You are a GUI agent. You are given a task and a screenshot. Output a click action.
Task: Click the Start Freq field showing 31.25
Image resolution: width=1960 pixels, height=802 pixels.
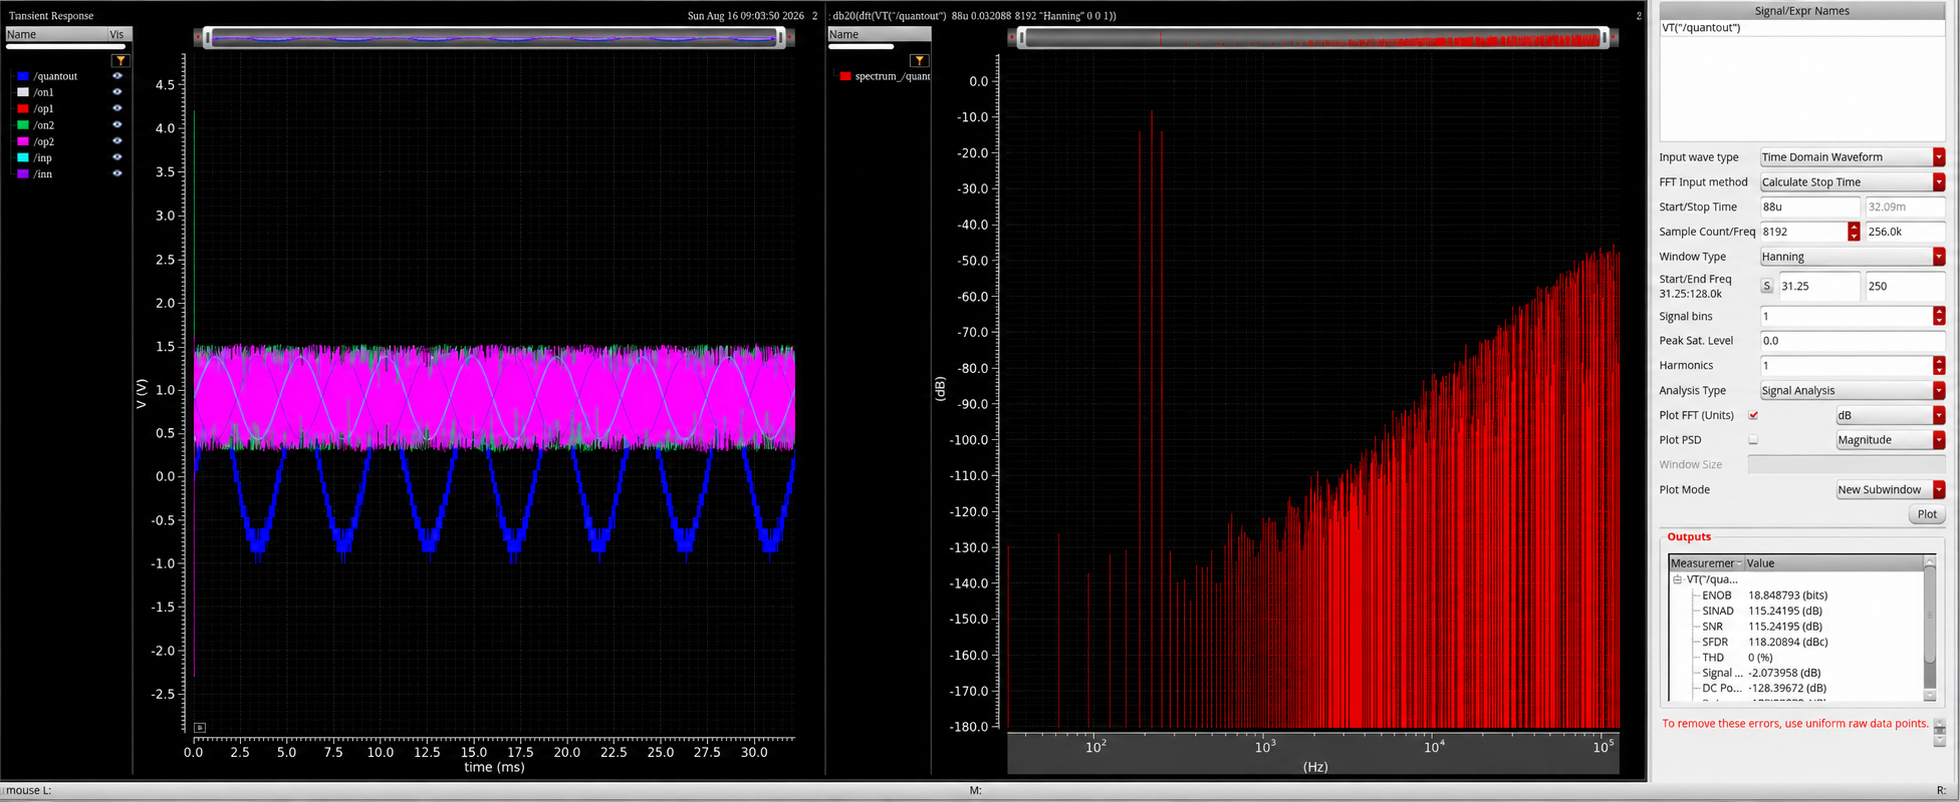click(x=1818, y=286)
